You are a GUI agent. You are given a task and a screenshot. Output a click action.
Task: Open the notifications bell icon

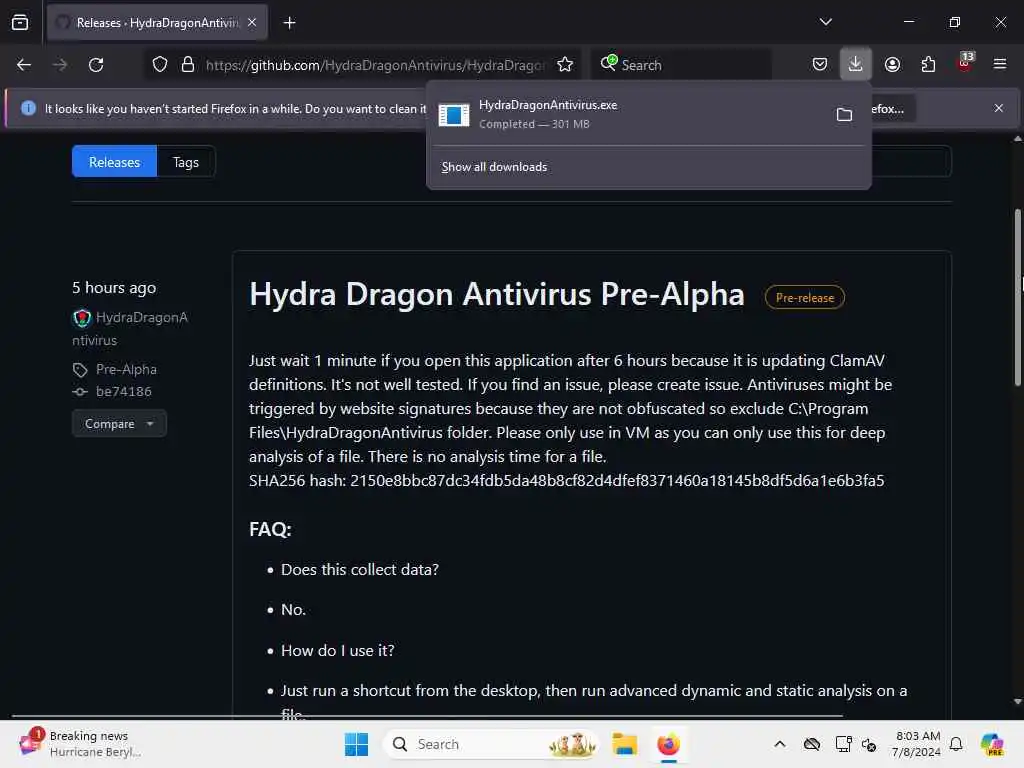(956, 744)
